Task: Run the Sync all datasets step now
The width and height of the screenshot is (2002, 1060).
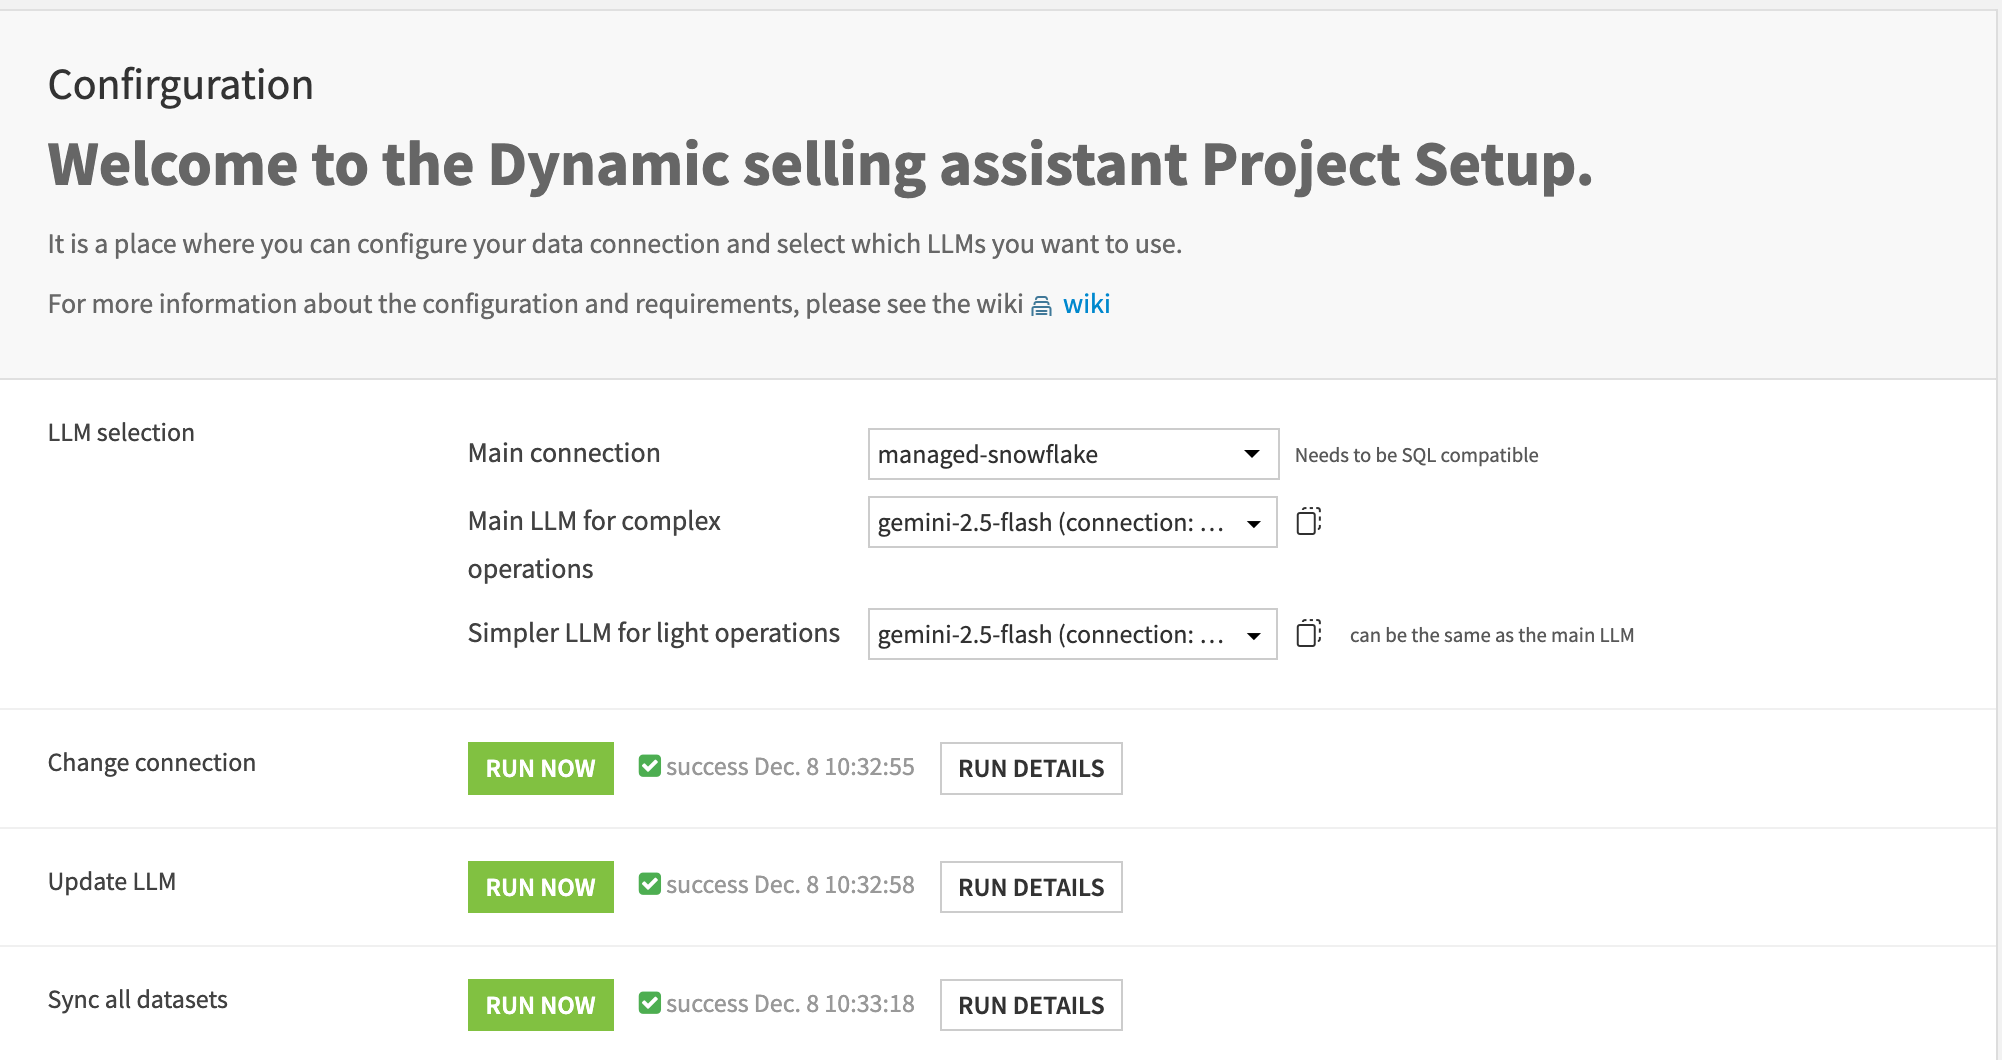Action: tap(540, 1004)
